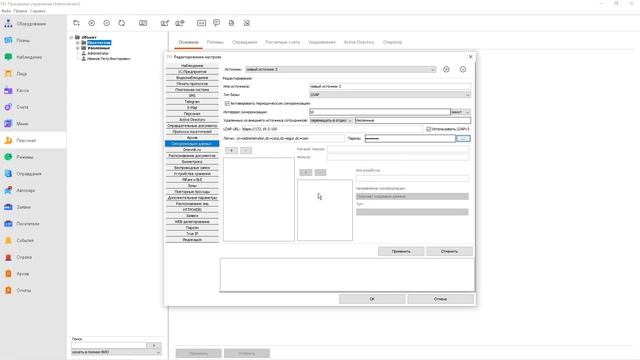Image resolution: width=640 pixels, height=360 pixels.
Task: Toggle the use LDAPv3 checkbox
Action: (429, 129)
